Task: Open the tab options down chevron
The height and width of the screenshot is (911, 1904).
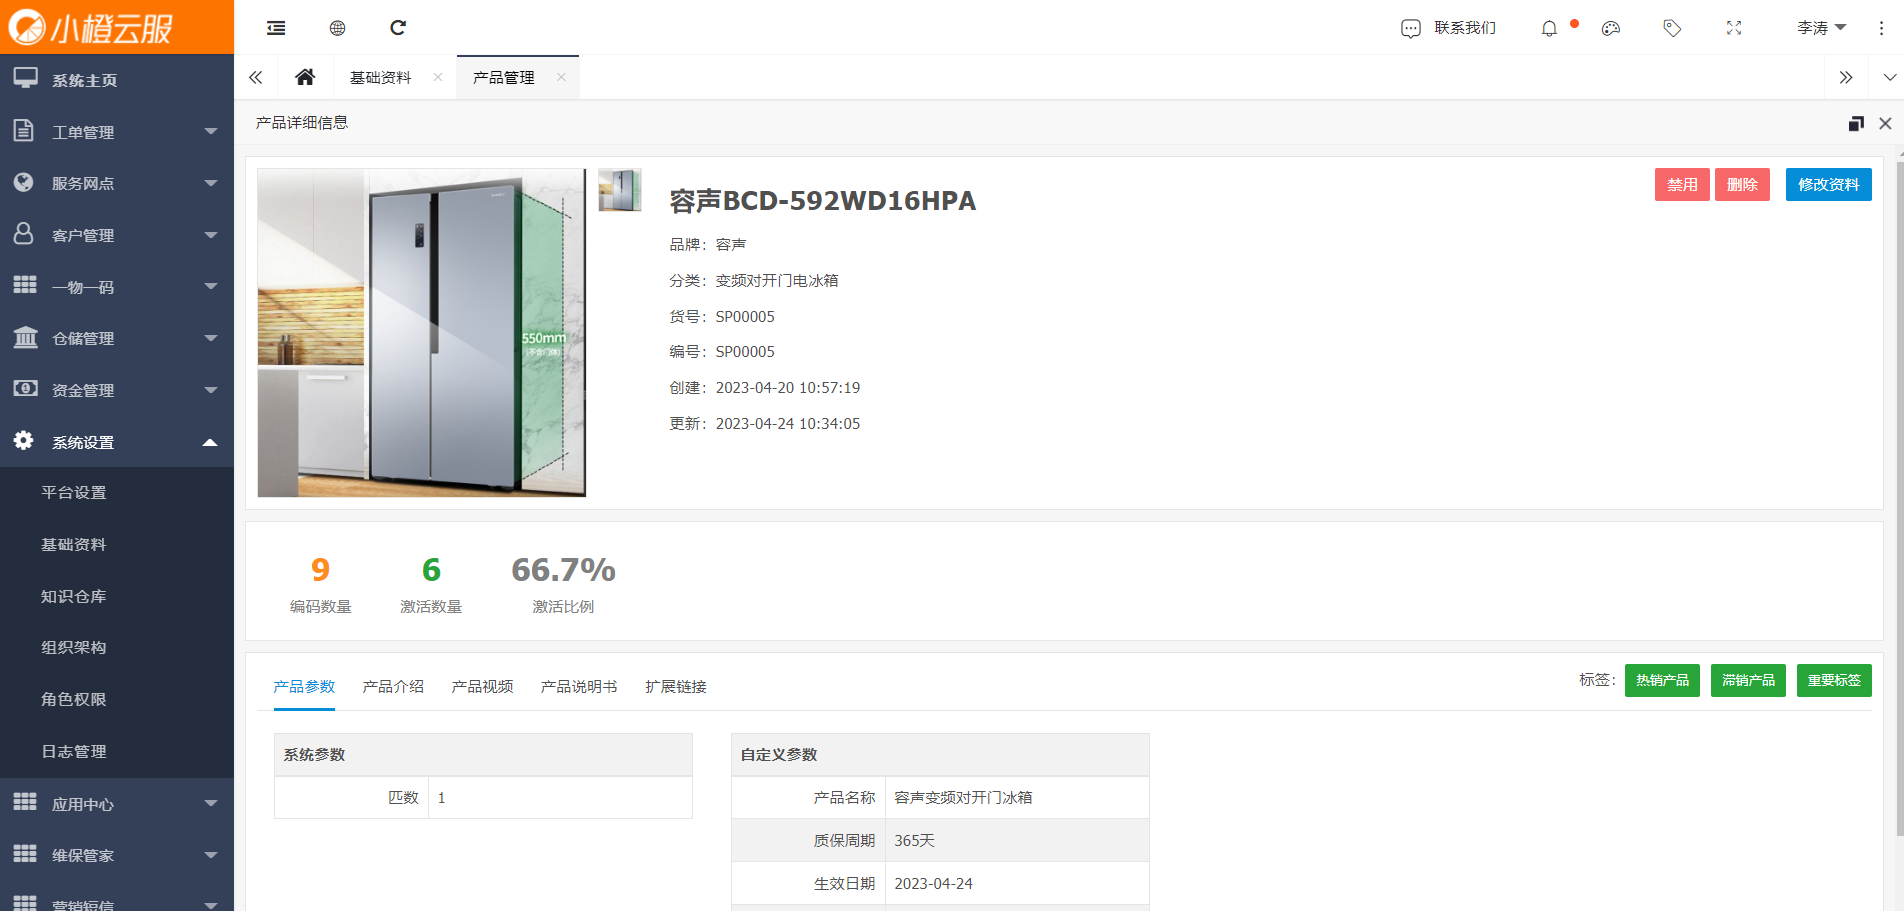Action: point(1889,77)
